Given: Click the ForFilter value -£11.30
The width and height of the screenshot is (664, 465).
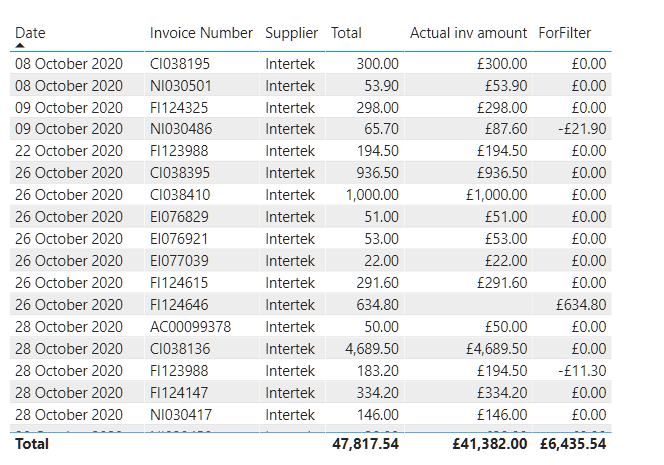Looking at the screenshot, I should (x=582, y=371).
